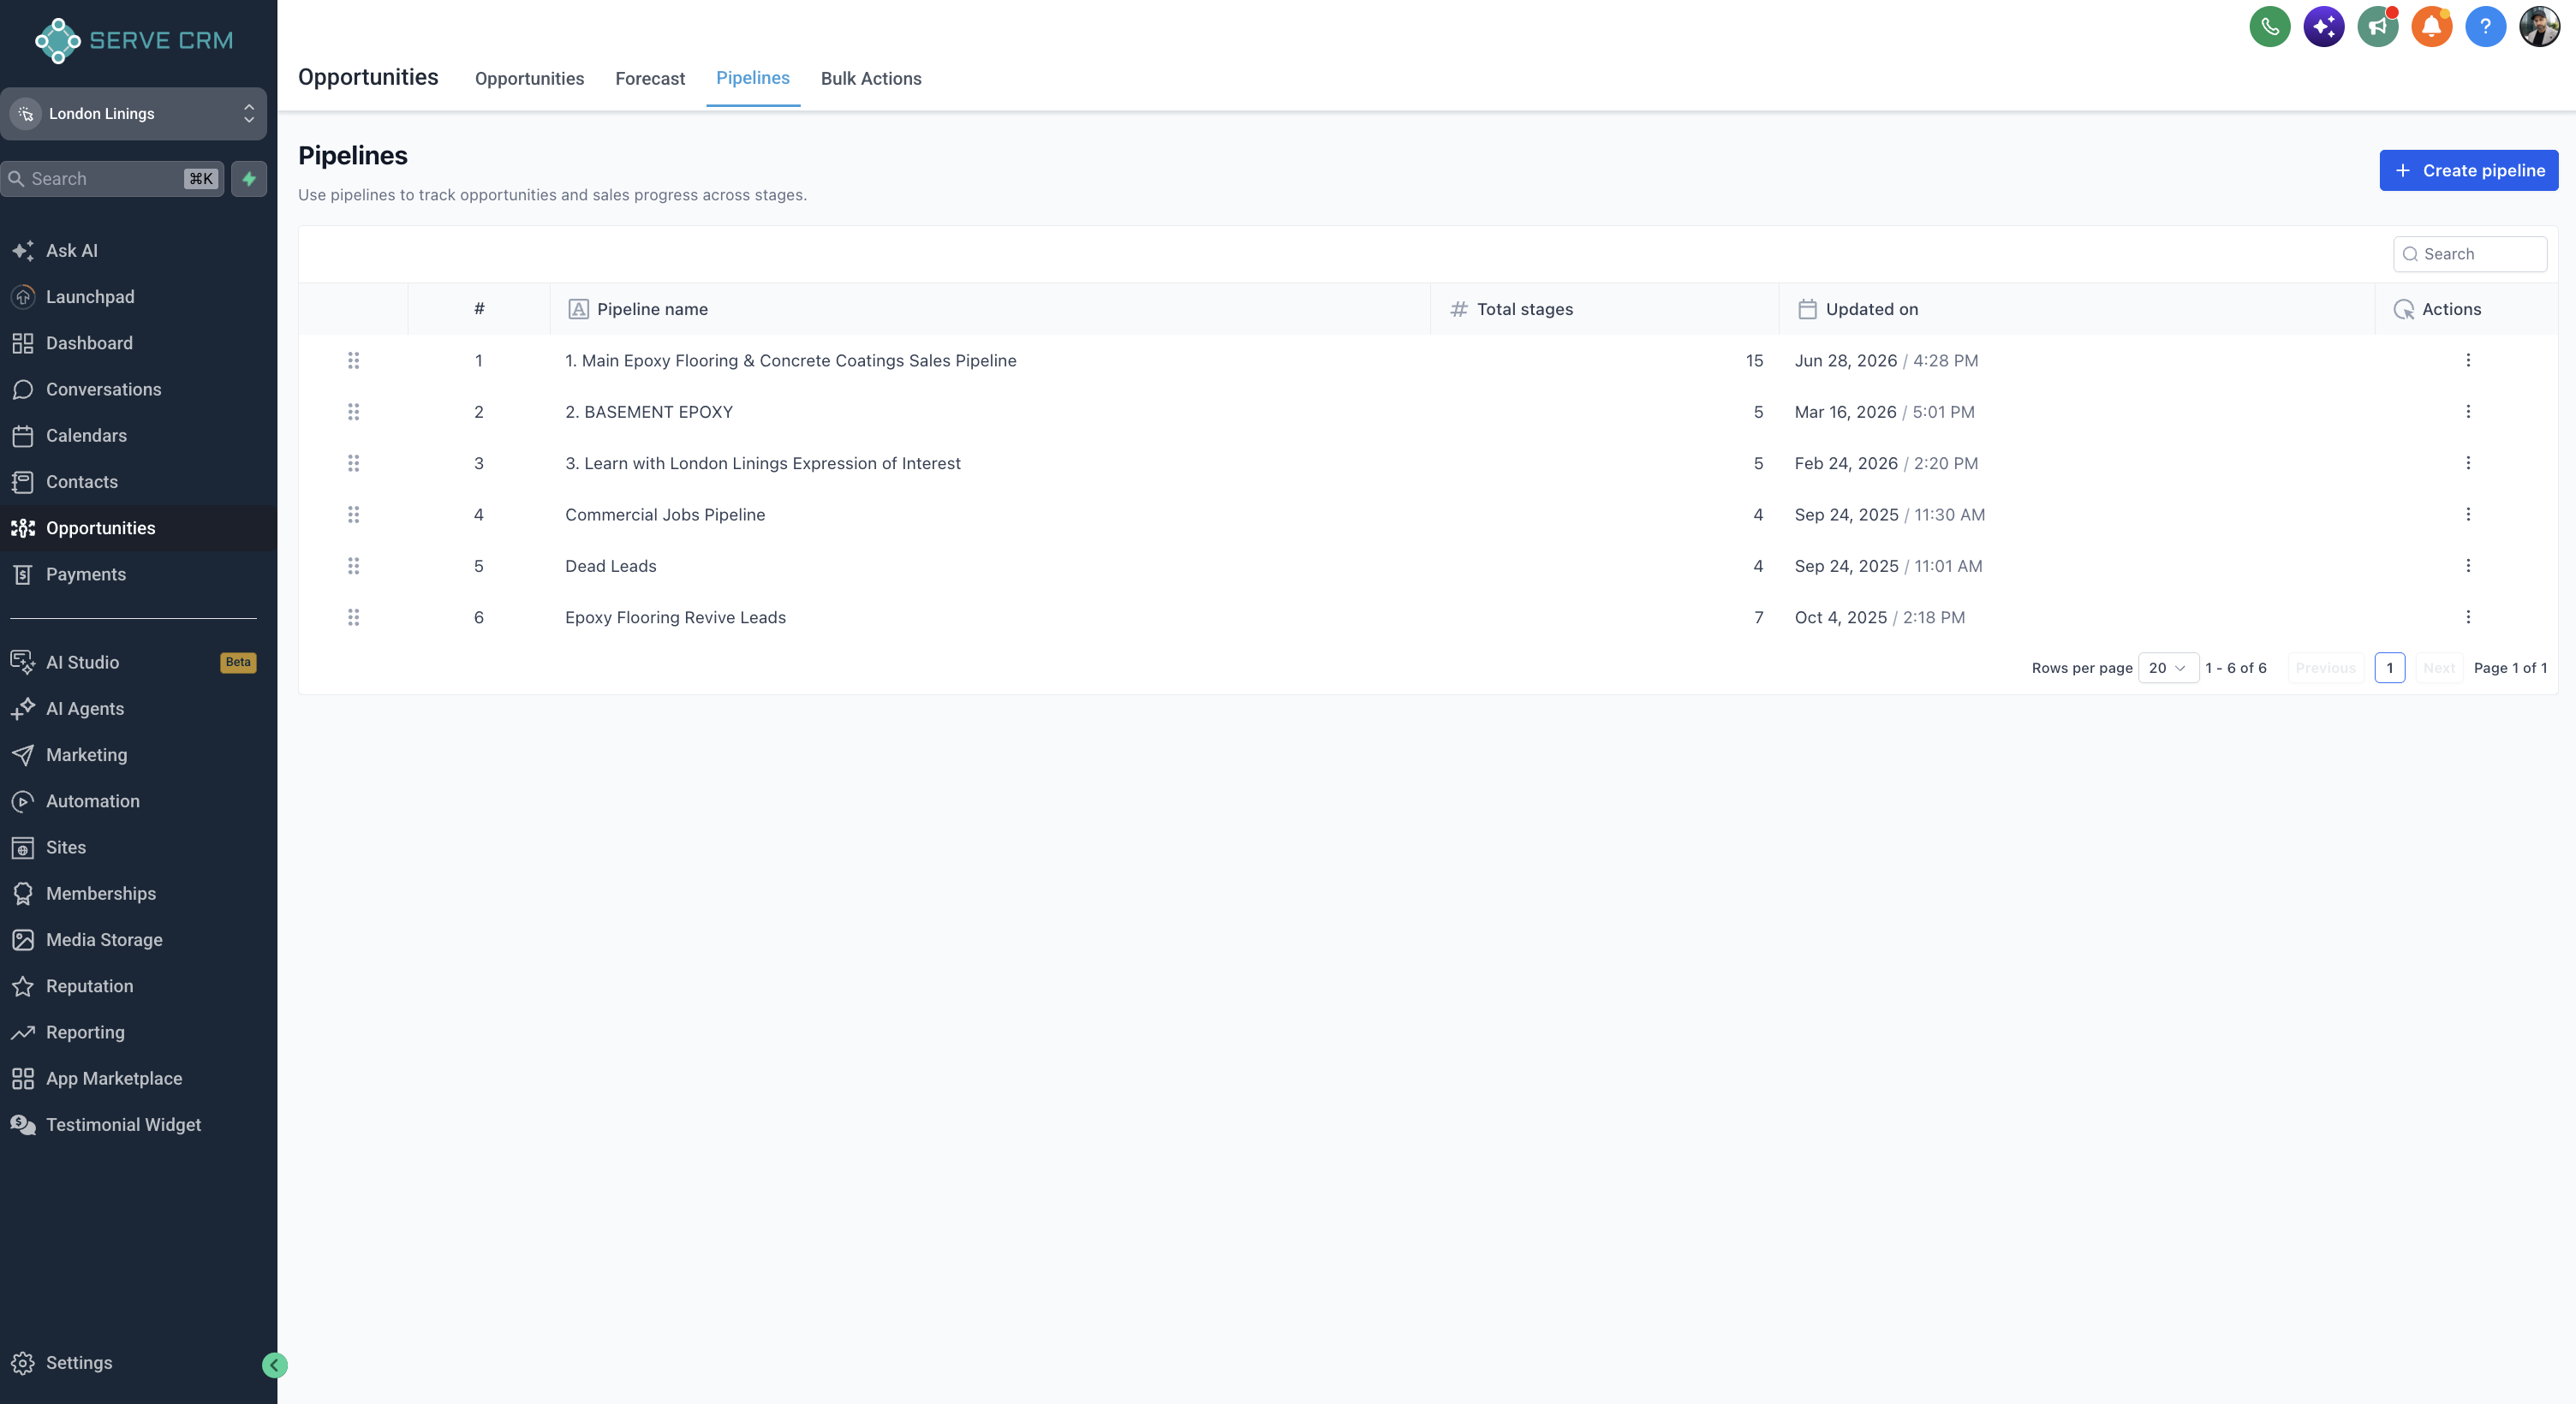Screen dimensions: 2576x1404
Task: Go to page 1 in pagination
Action: point(2389,668)
